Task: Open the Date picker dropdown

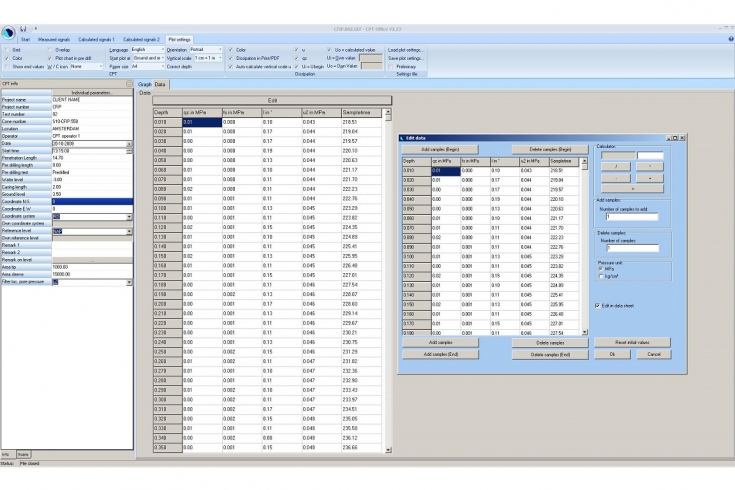Action: (129, 144)
